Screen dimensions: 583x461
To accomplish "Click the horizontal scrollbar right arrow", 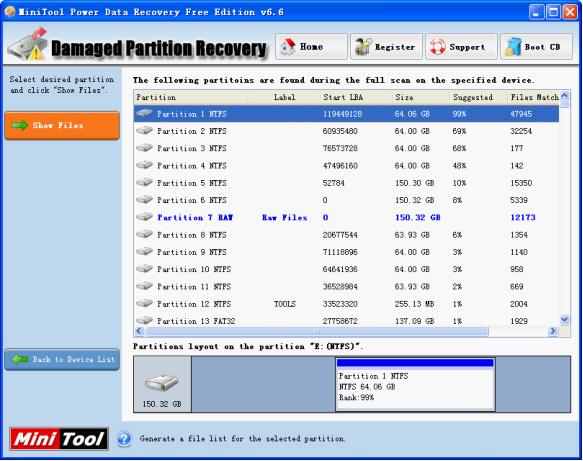I will (x=553, y=331).
